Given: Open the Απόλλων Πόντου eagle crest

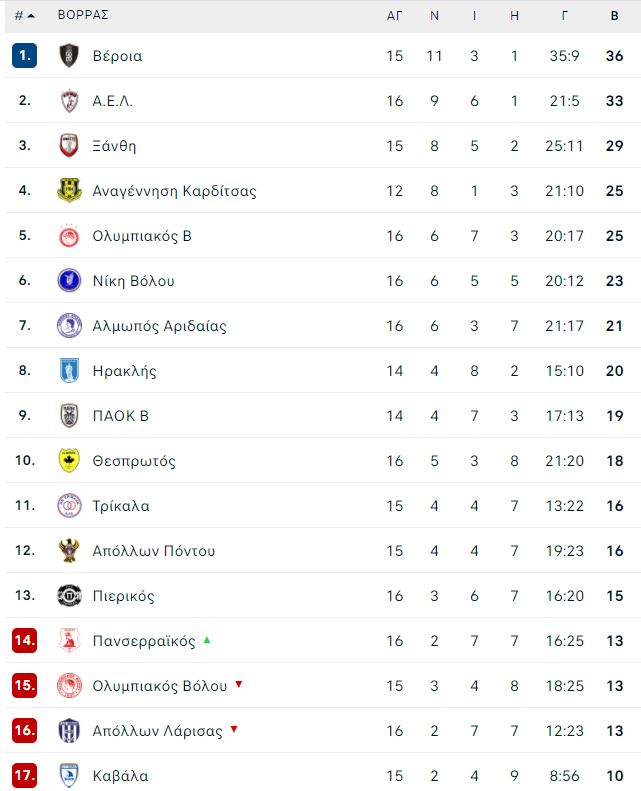Looking at the screenshot, I should (x=69, y=550).
